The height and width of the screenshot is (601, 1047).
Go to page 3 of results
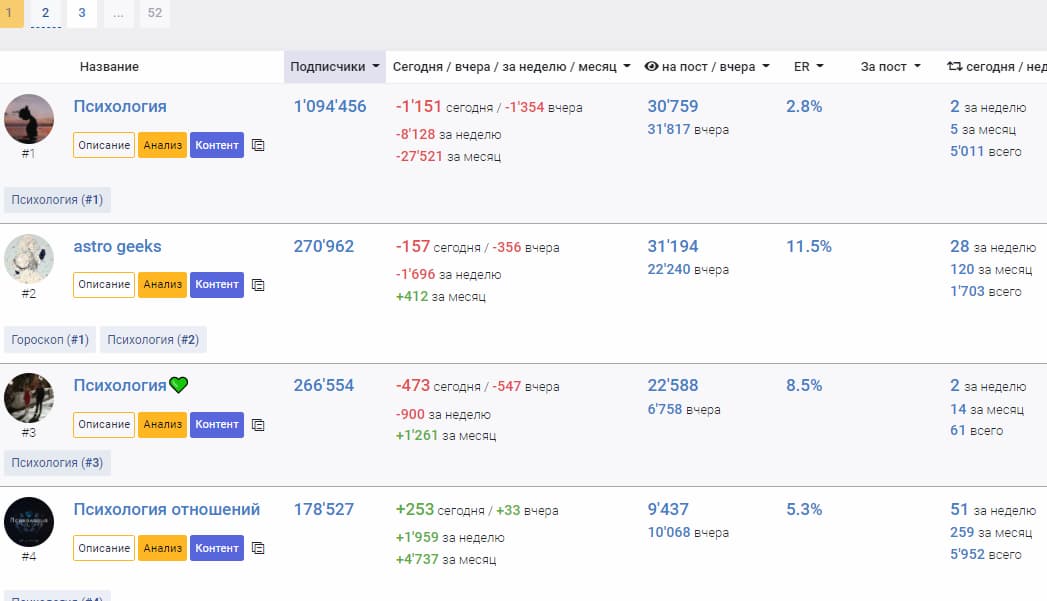pos(82,13)
